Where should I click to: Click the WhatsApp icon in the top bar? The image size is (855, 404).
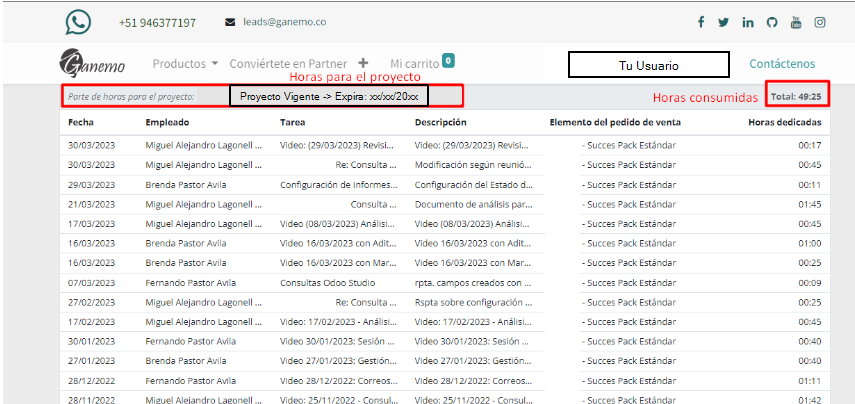[78, 22]
